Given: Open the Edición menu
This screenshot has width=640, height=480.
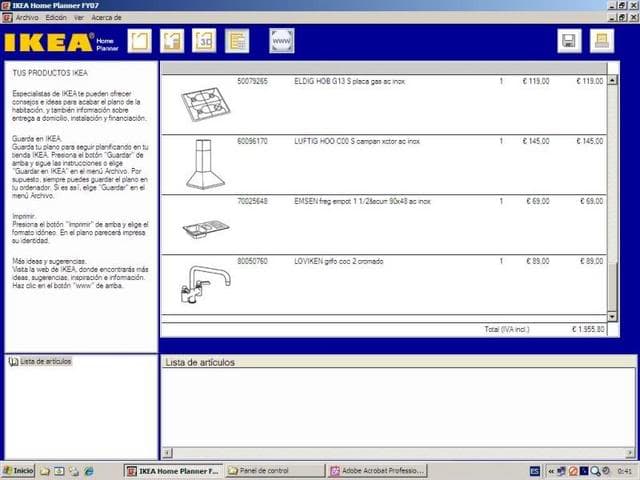Looking at the screenshot, I should 57,17.
